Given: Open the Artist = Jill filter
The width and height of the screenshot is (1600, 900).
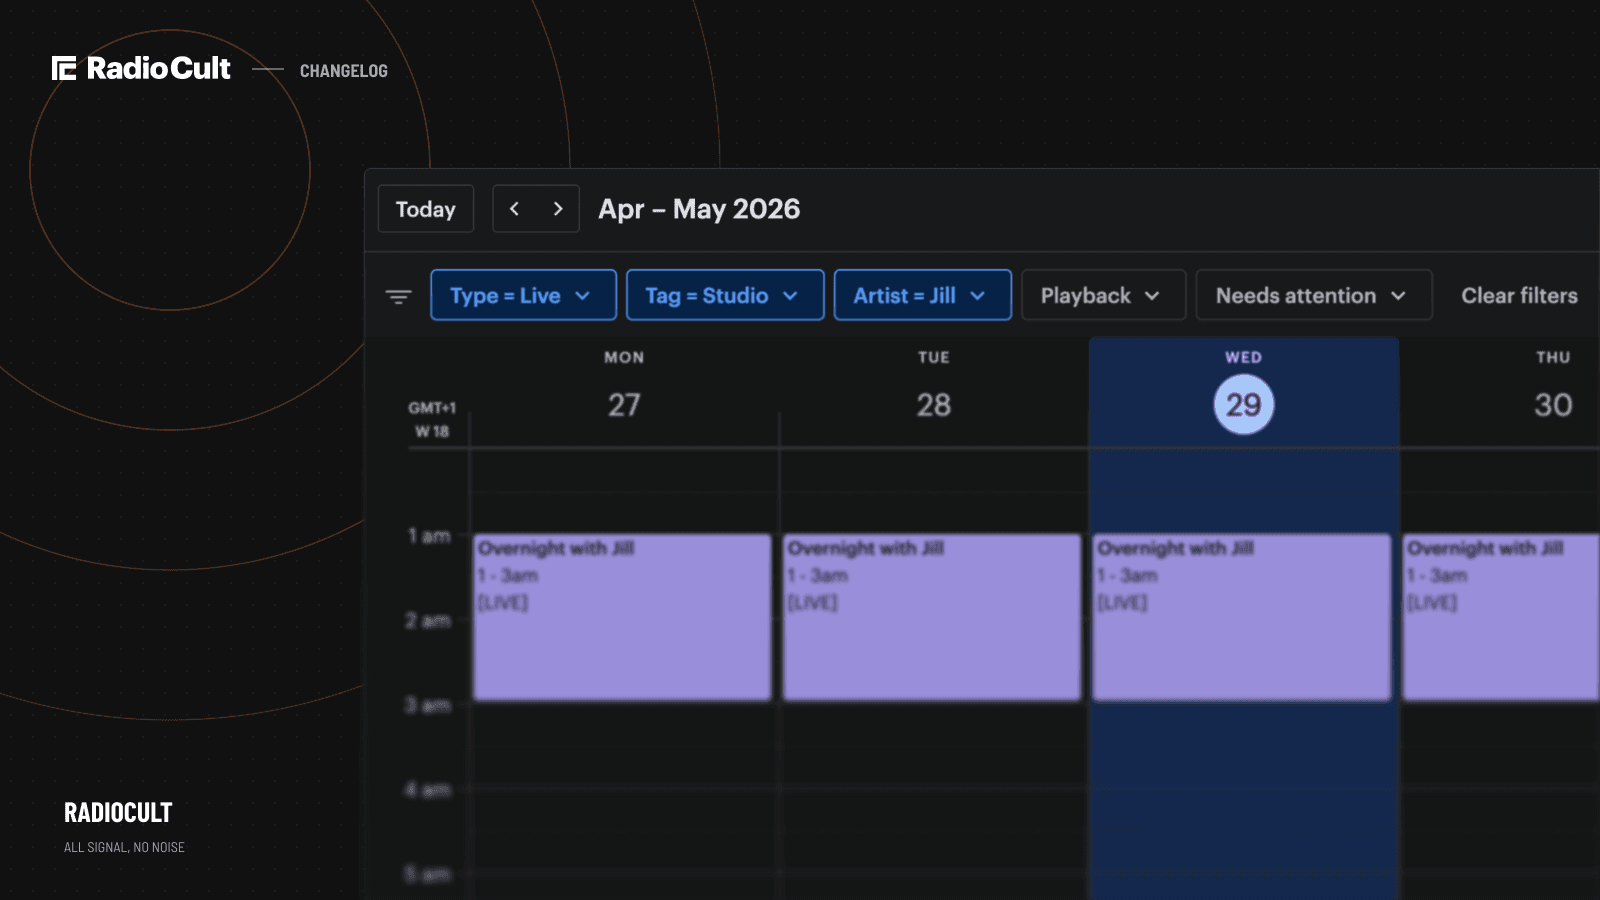Looking at the screenshot, I should pos(922,295).
